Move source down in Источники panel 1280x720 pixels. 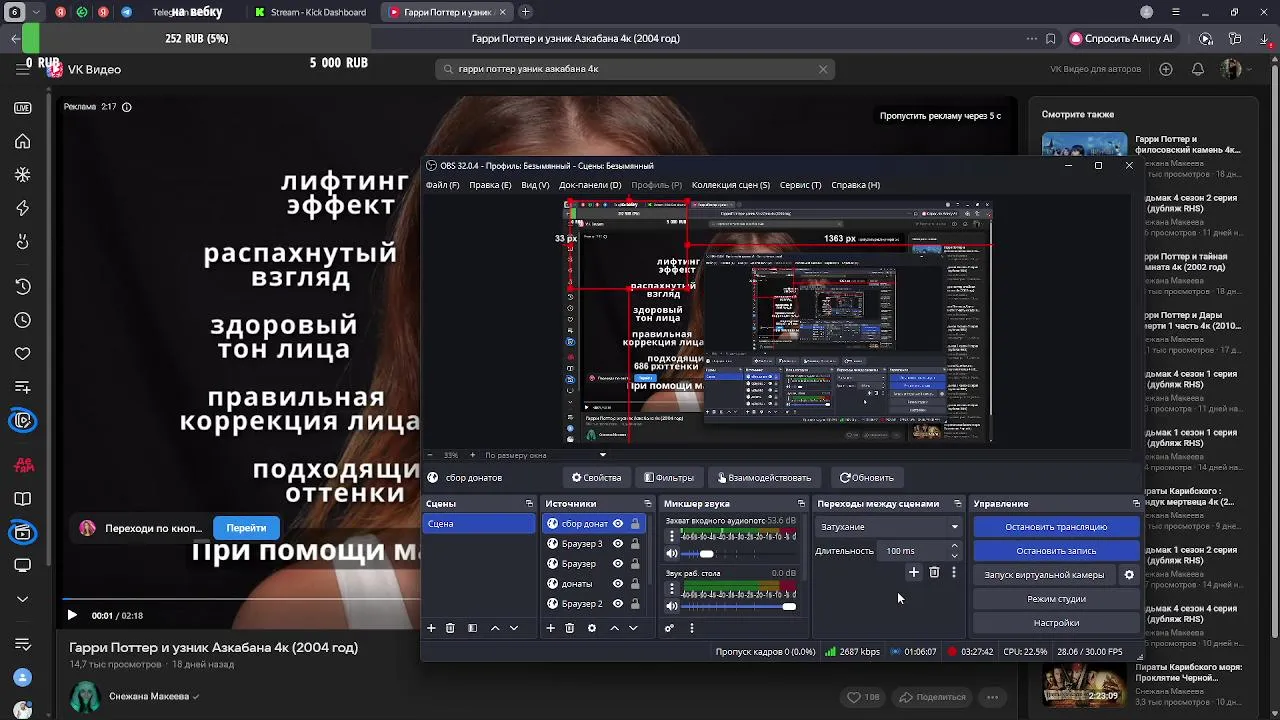[x=633, y=628]
